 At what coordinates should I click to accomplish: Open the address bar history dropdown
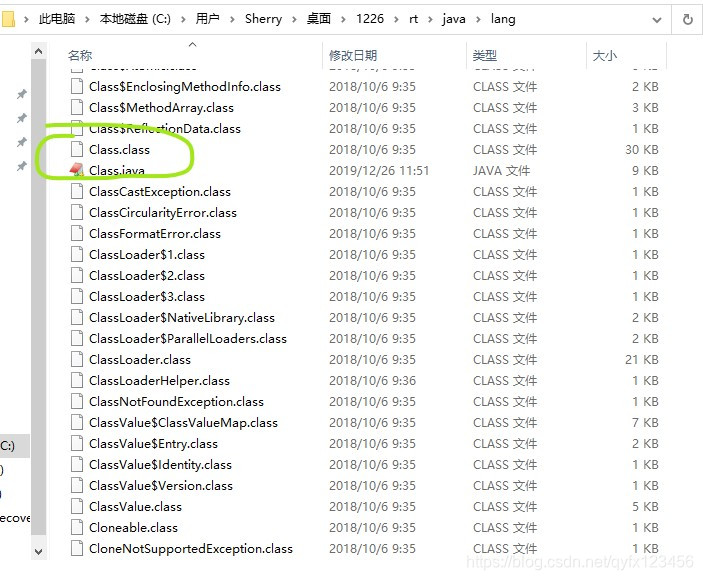[657, 20]
